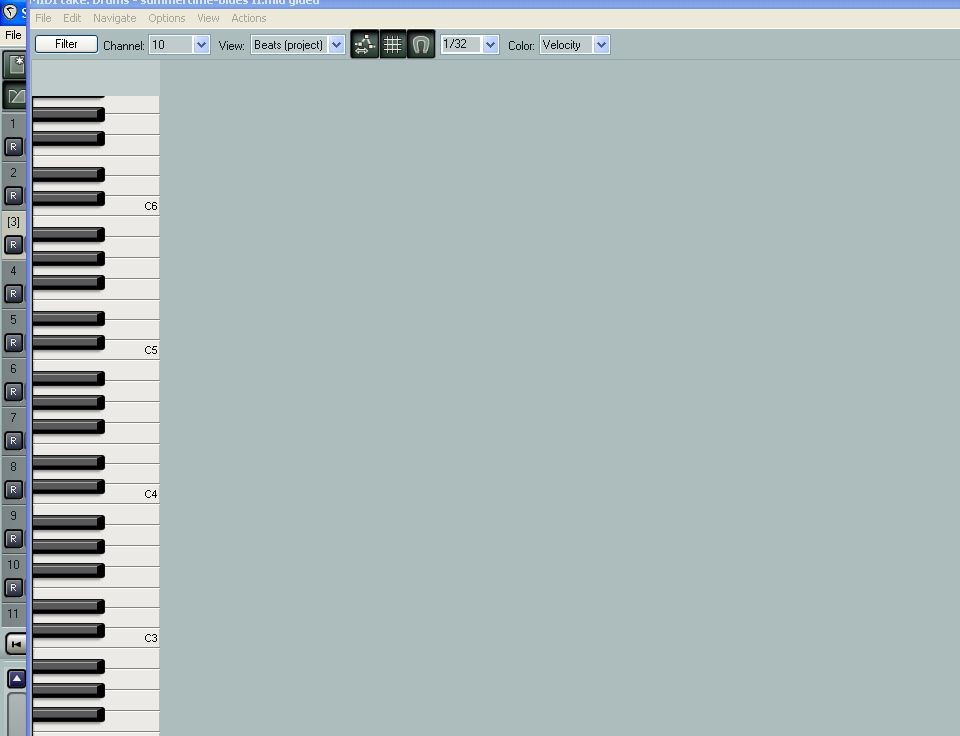Toggle record arm R on track 3
The image size is (960, 736).
pos(13,245)
